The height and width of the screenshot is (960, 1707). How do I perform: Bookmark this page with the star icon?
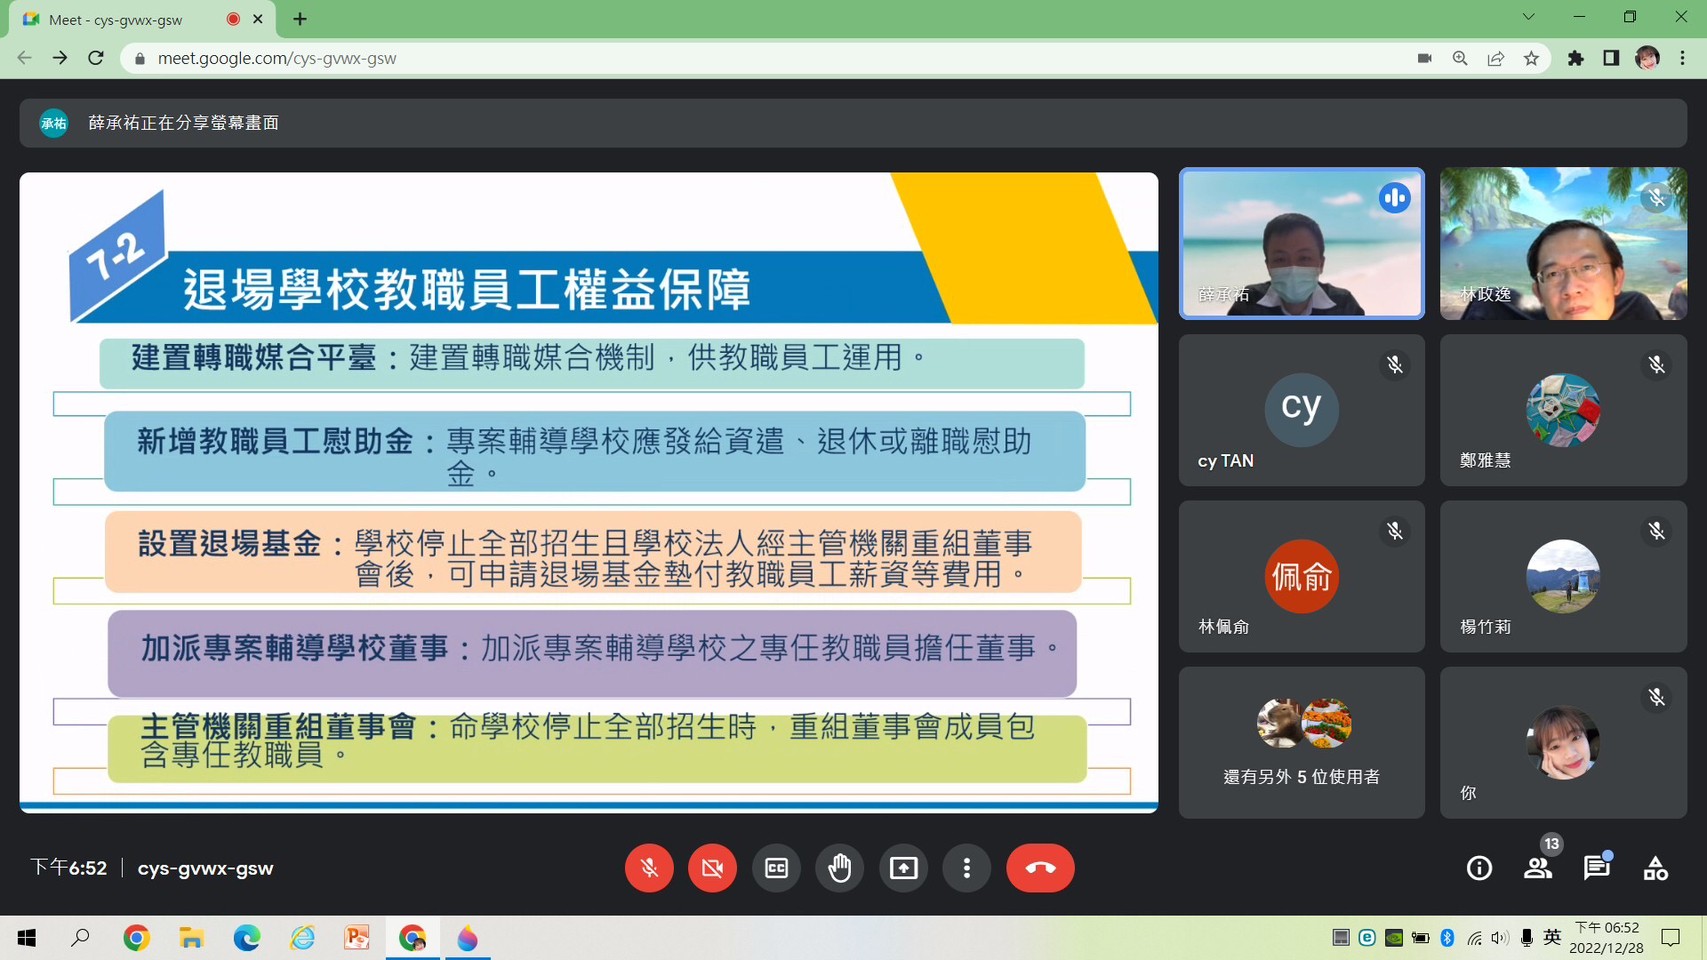[x=1531, y=58]
